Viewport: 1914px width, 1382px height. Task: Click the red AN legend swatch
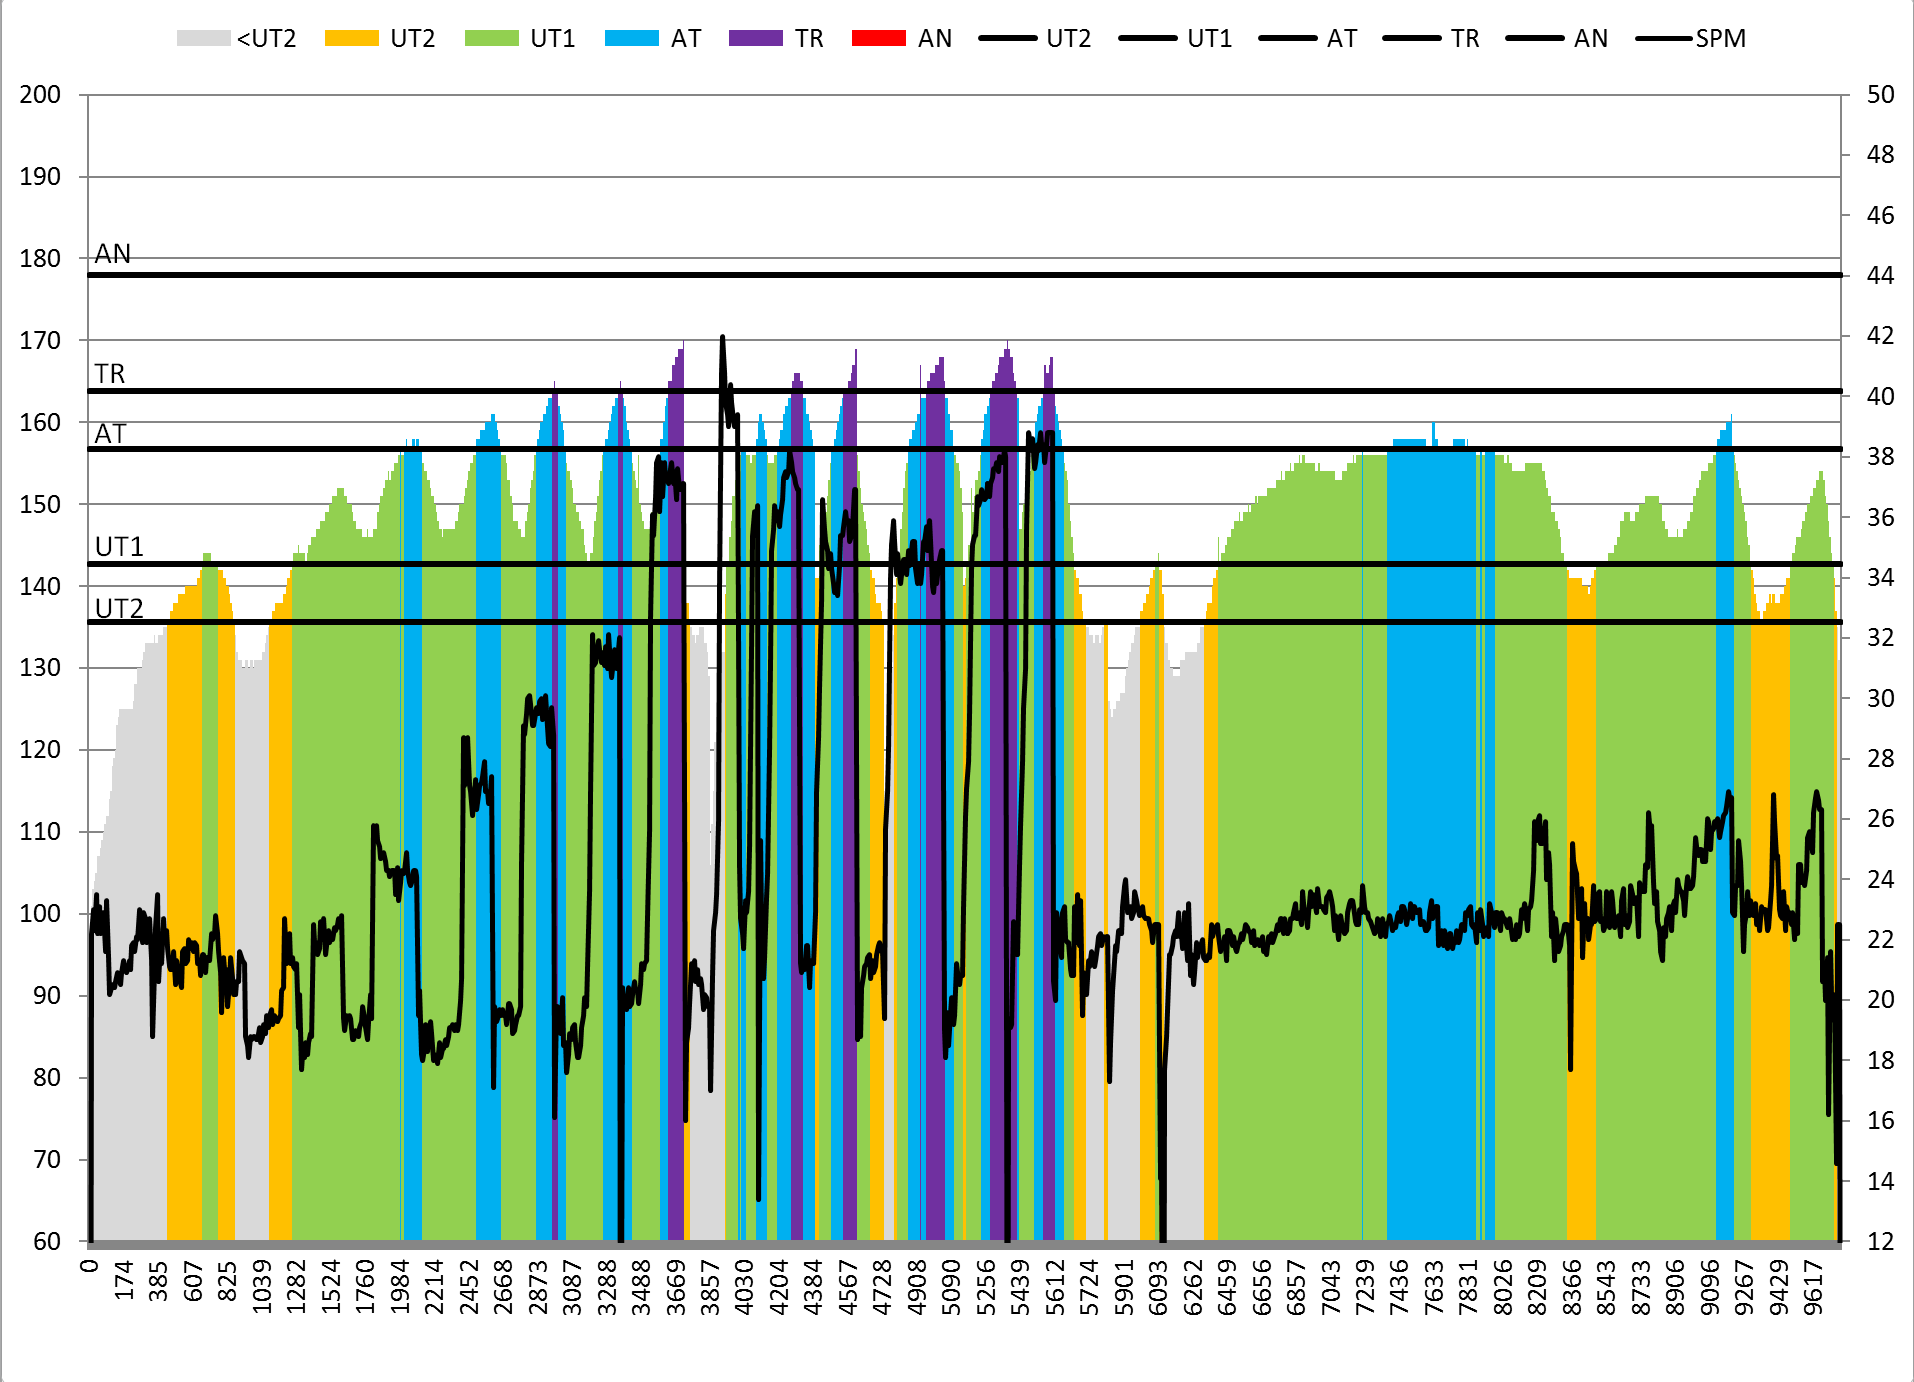pos(879,39)
